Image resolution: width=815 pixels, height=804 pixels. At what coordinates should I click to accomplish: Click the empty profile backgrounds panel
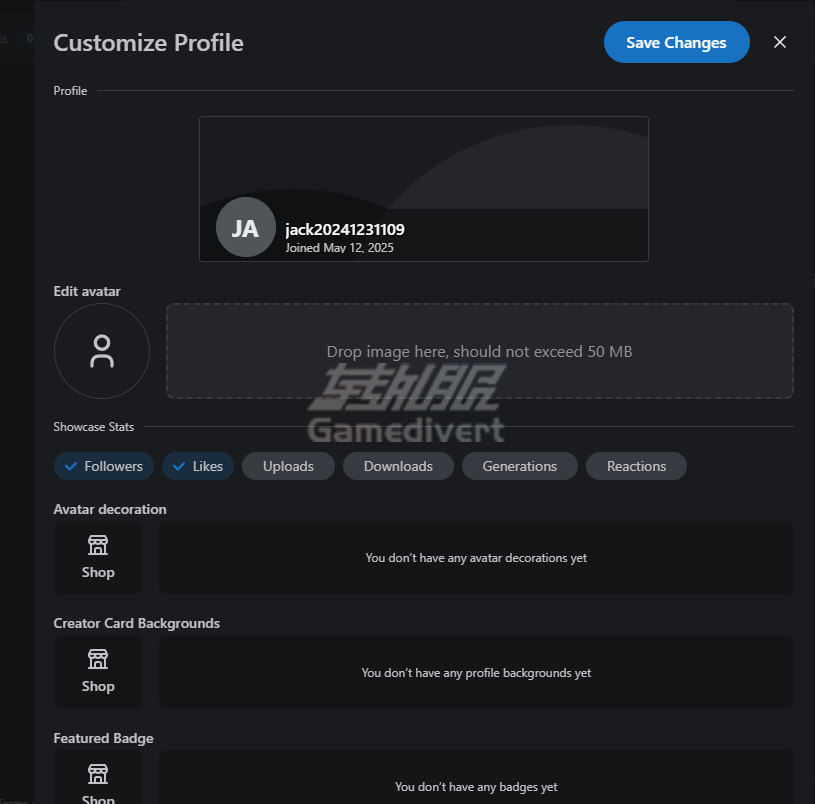(476, 672)
